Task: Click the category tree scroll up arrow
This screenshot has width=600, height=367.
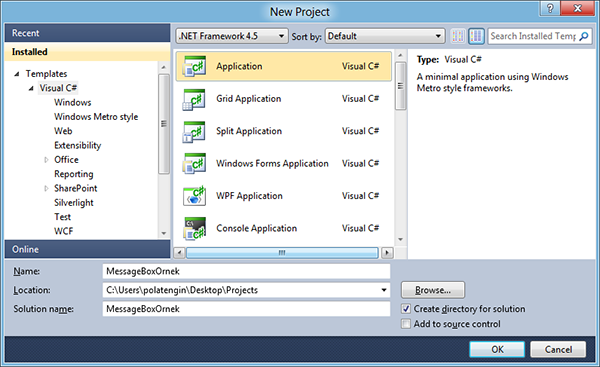Action: point(164,67)
